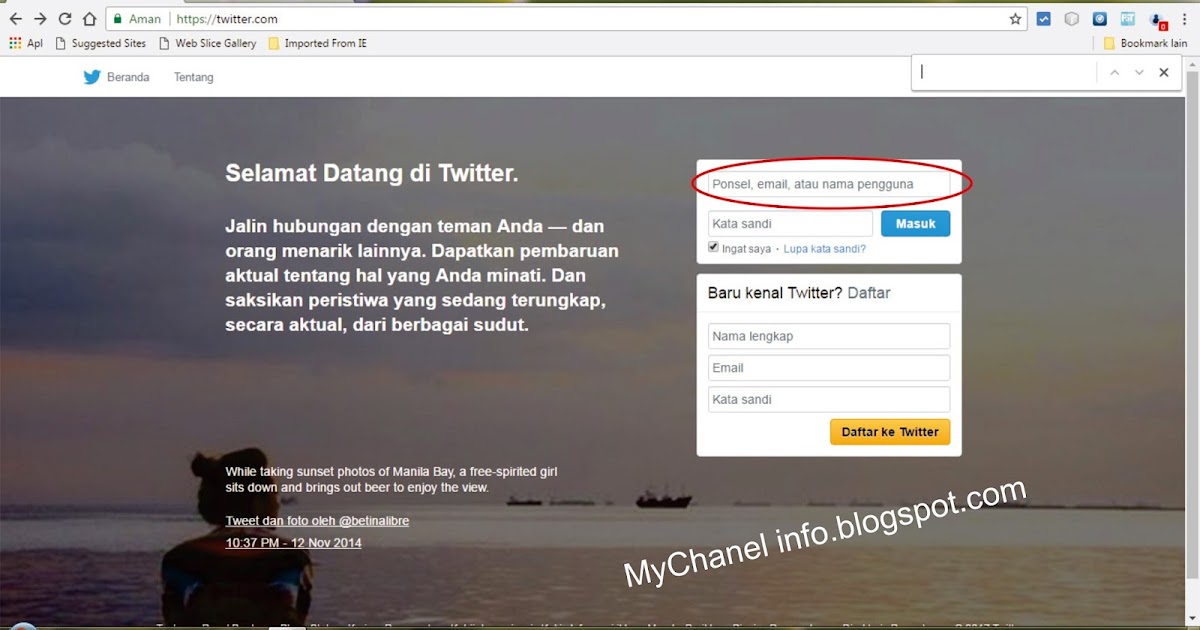The height and width of the screenshot is (630, 1200).
Task: Close the find-in-page bar
Action: [x=1164, y=72]
